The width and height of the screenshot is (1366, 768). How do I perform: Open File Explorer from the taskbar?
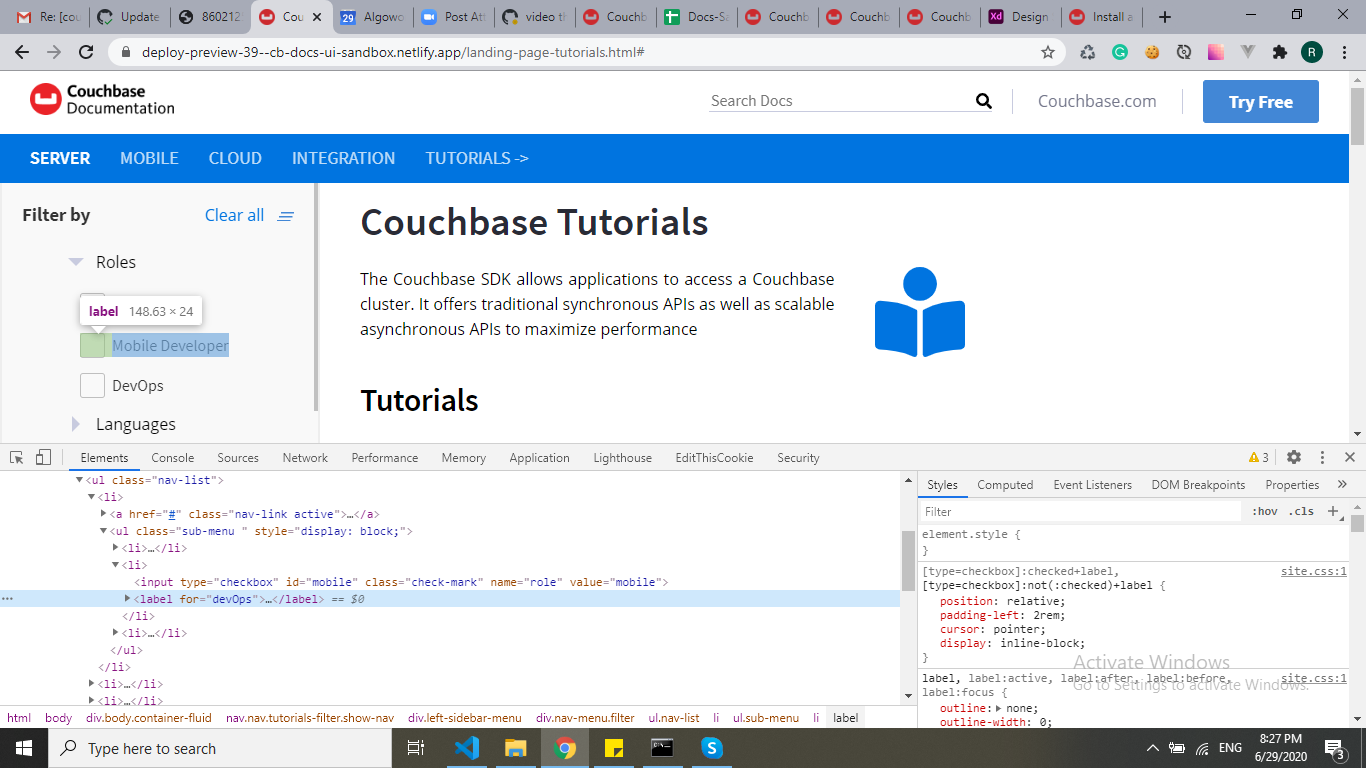[x=515, y=748]
